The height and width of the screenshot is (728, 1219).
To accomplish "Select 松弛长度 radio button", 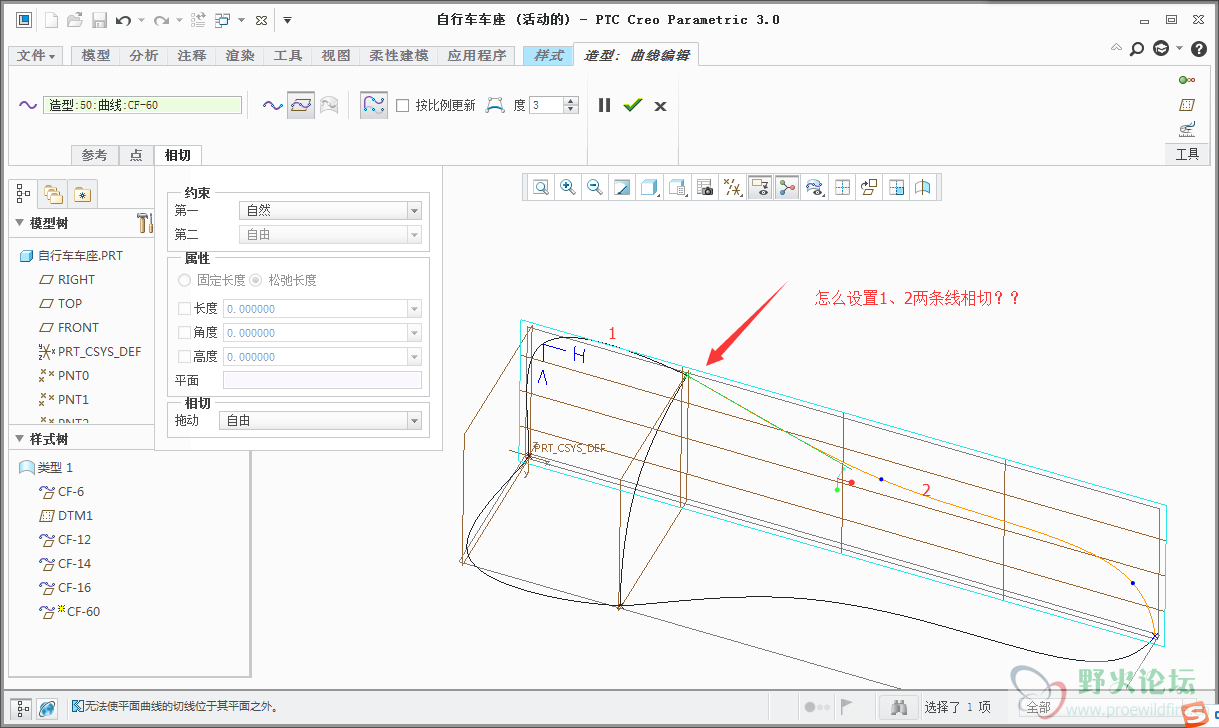I will 256,281.
